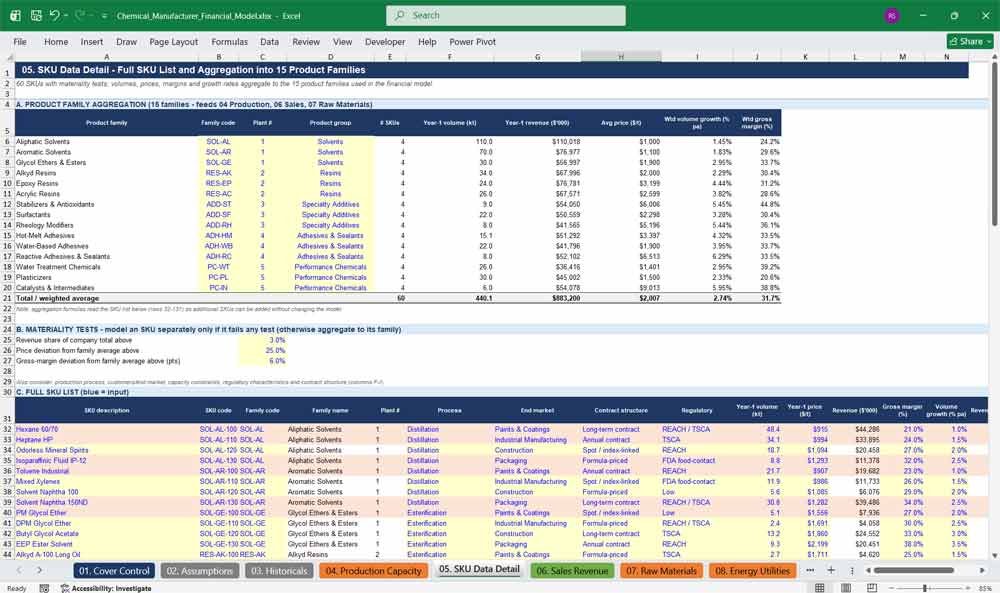Image resolution: width=1000 pixels, height=593 pixels.
Task: Select the 'Epoxy Resins' family cell
Action: [107, 183]
